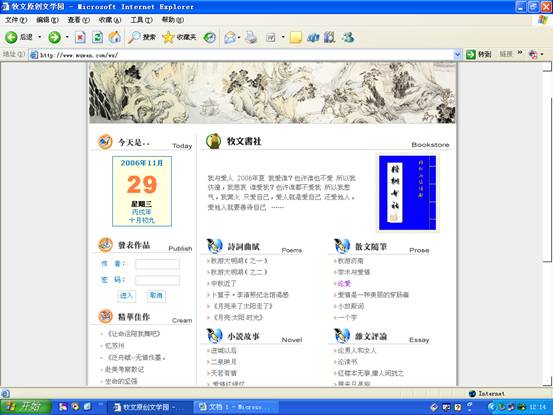Click the 詩詞曲賦 Poems pen icon
This screenshot has height=415, width=553.
[x=214, y=246]
